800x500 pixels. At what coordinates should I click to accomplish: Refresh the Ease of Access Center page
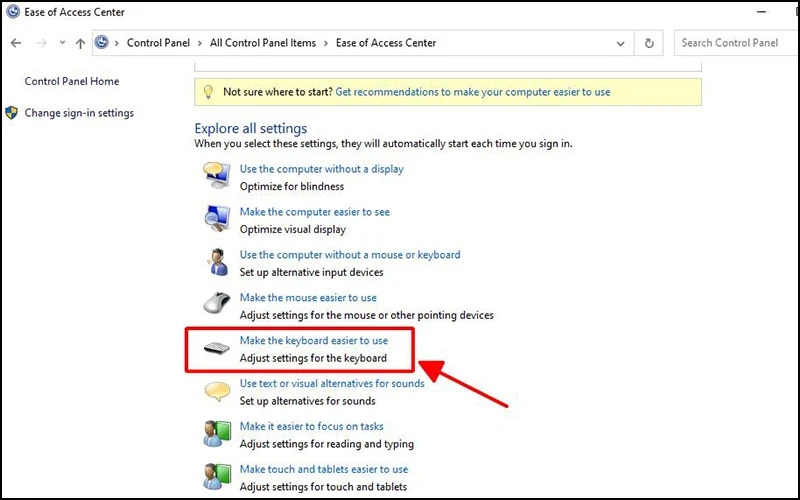(x=649, y=43)
